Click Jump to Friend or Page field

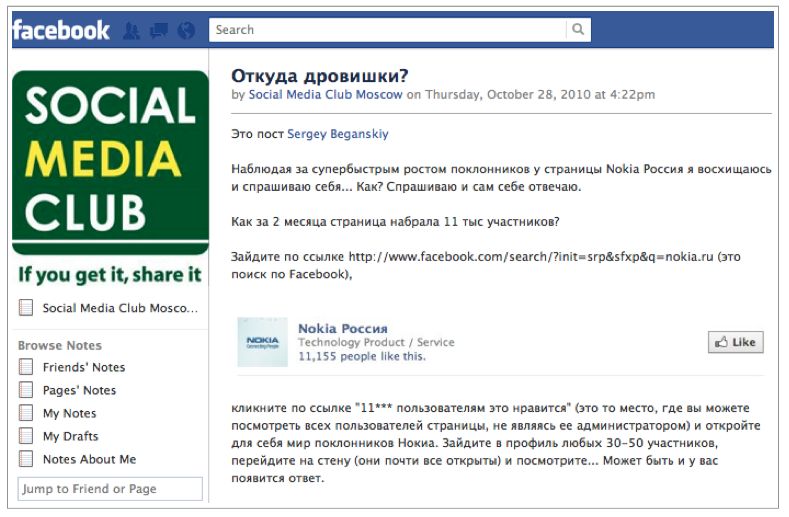[x=110, y=489]
